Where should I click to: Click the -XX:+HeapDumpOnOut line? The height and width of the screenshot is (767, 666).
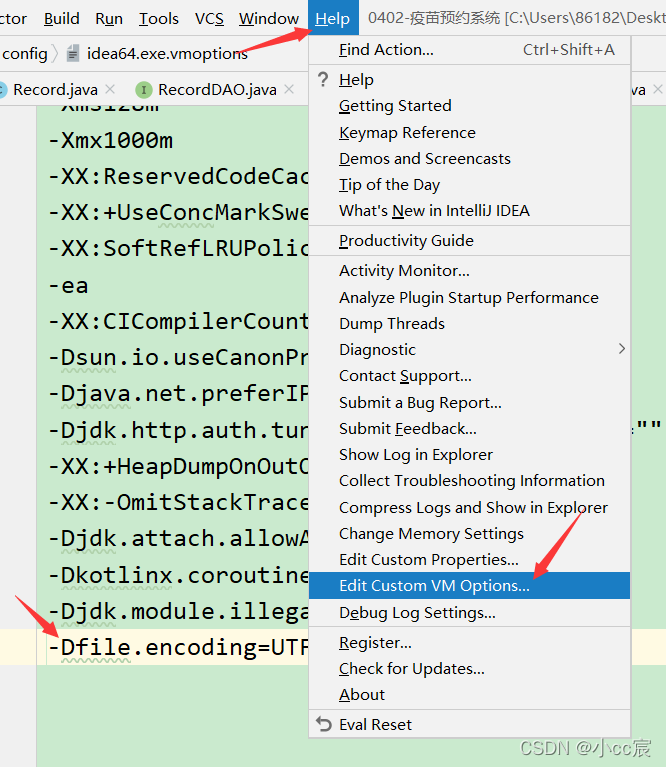pyautogui.click(x=178, y=466)
